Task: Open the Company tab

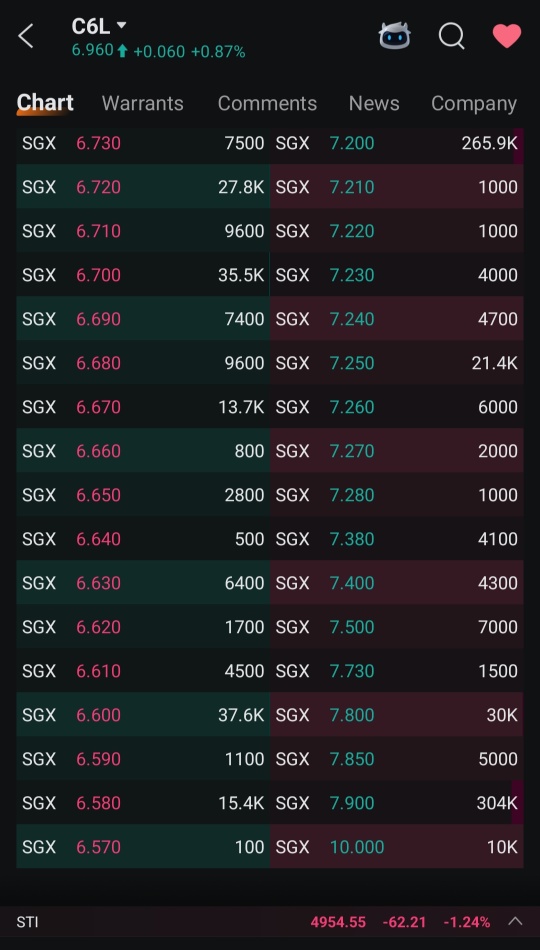Action: click(x=474, y=104)
